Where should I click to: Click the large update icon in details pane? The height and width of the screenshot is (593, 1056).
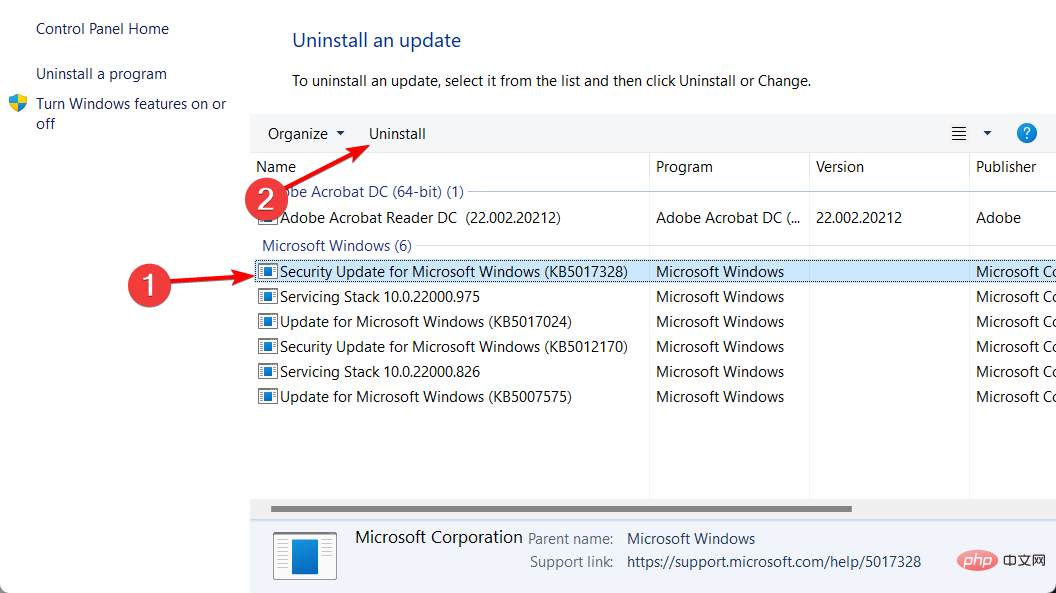pyautogui.click(x=304, y=555)
